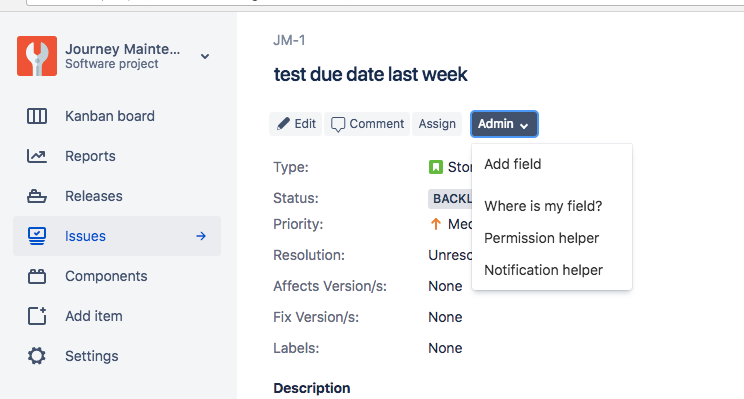Add a Comment to the issue

coord(367,124)
